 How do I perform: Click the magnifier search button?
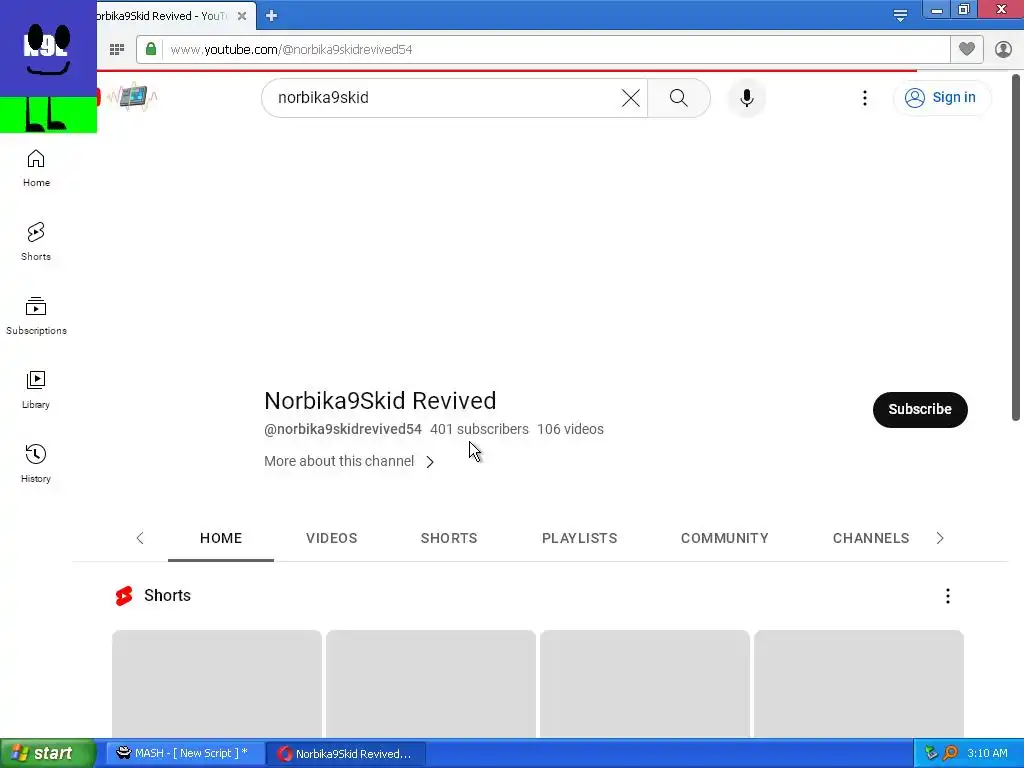click(x=679, y=98)
